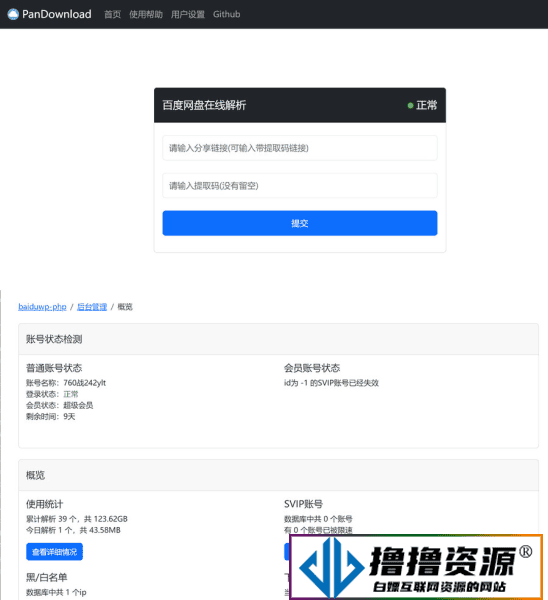Click the SVIP账号已经失效 message

(331, 383)
